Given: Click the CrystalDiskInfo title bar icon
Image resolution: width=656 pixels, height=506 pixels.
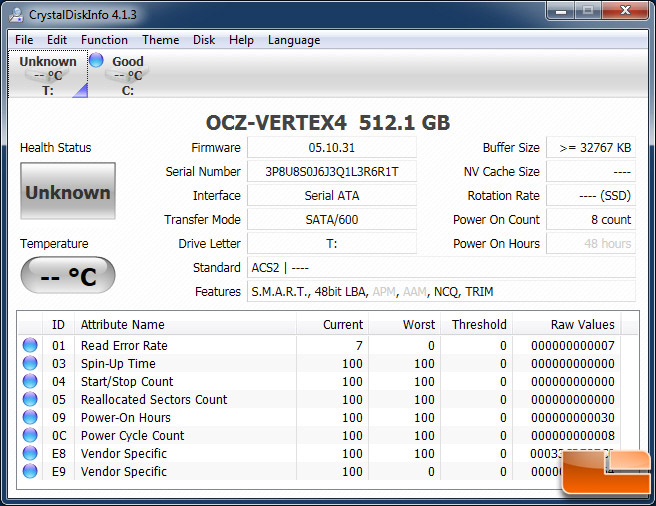Looking at the screenshot, I should [16, 15].
